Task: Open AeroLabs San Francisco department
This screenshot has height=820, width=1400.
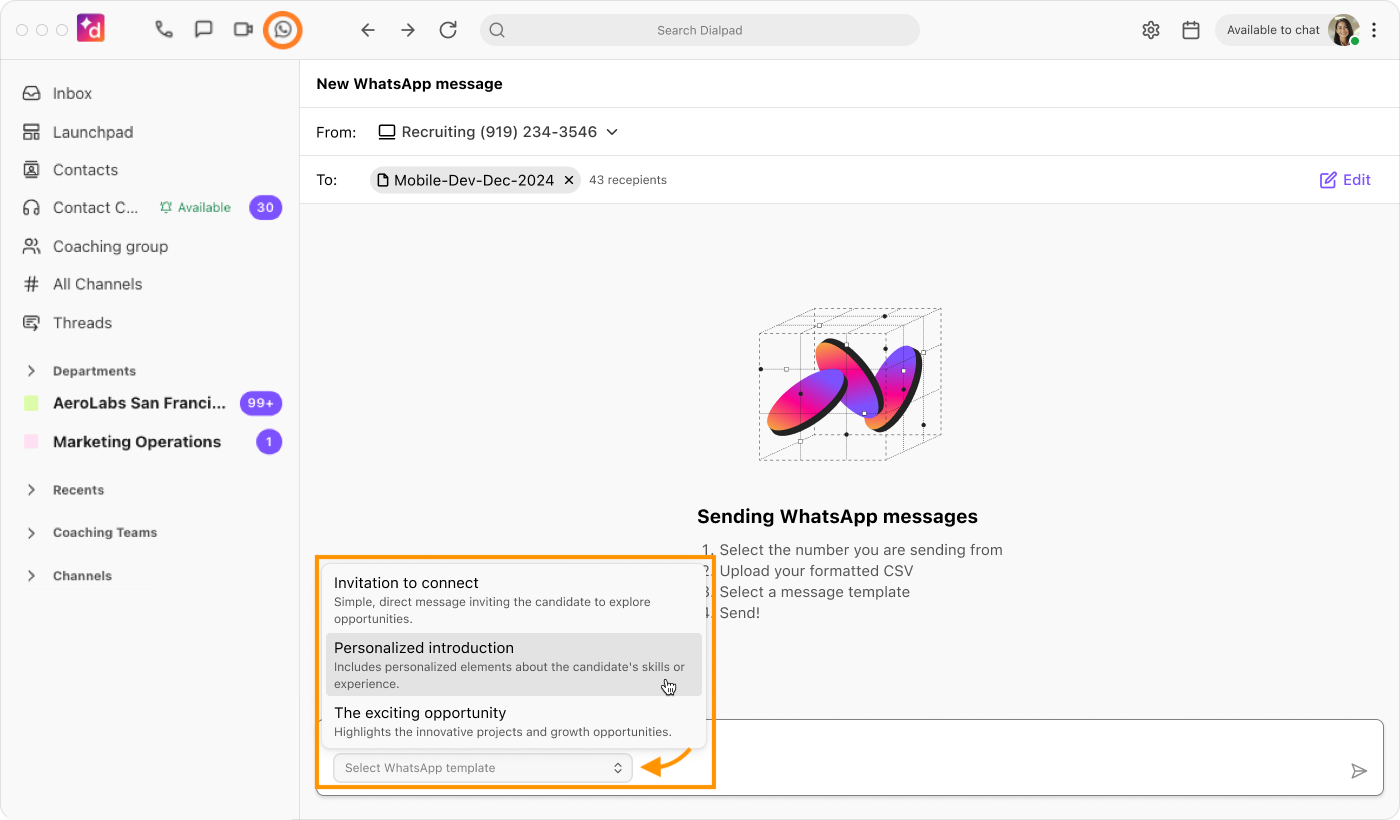Action: pyautogui.click(x=139, y=403)
